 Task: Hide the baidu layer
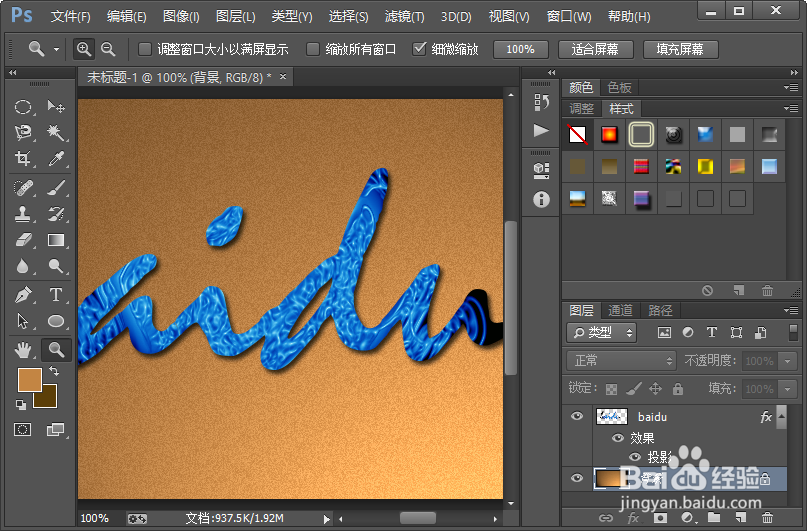577,416
